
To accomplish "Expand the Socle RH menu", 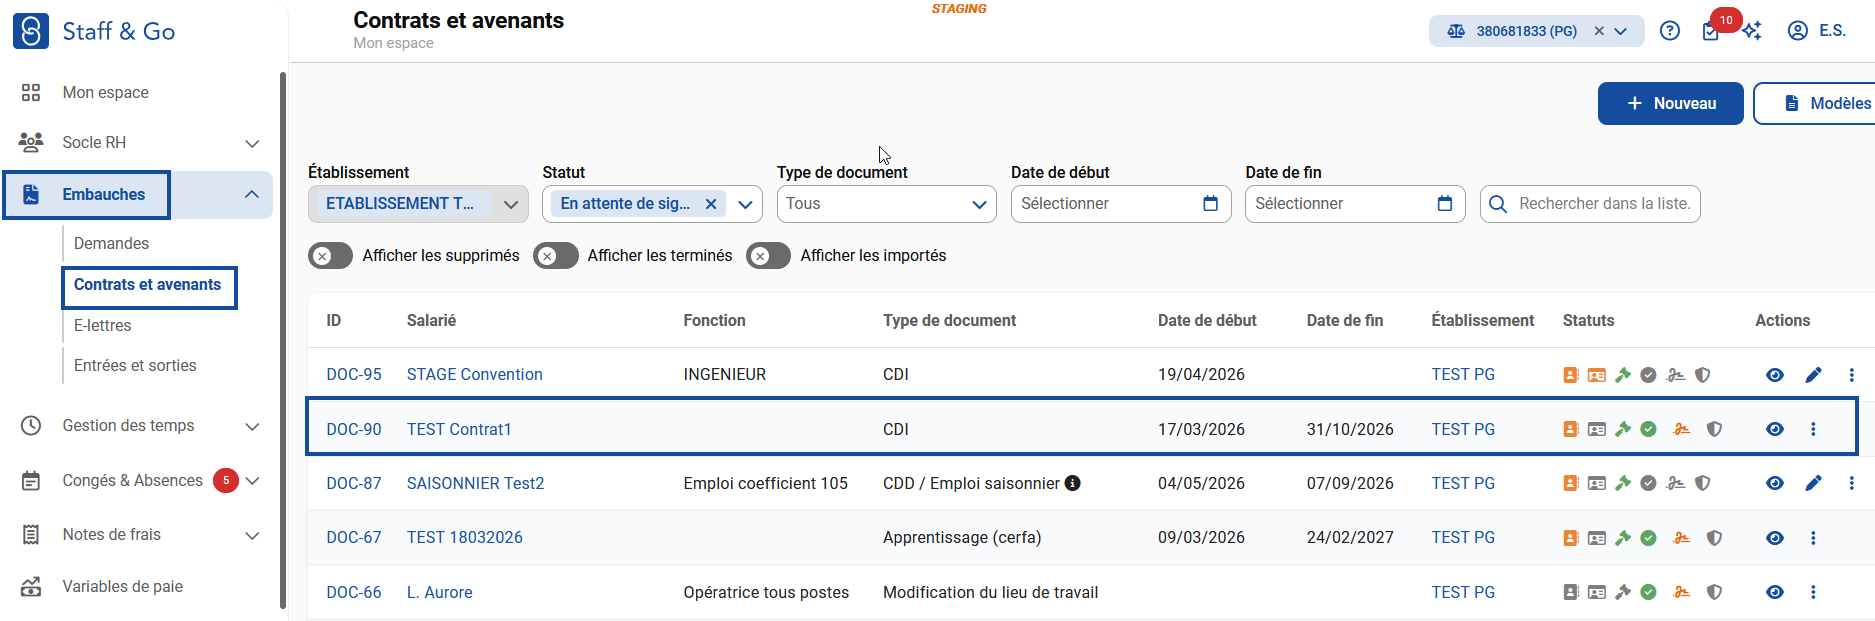I will click(x=252, y=143).
